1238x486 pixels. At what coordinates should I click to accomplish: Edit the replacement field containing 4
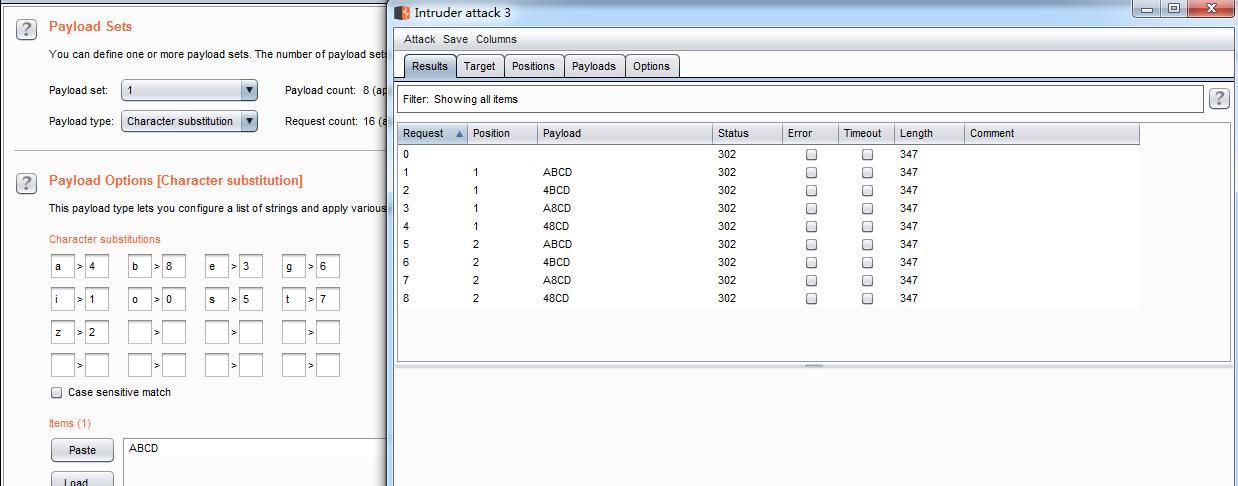tap(97, 267)
